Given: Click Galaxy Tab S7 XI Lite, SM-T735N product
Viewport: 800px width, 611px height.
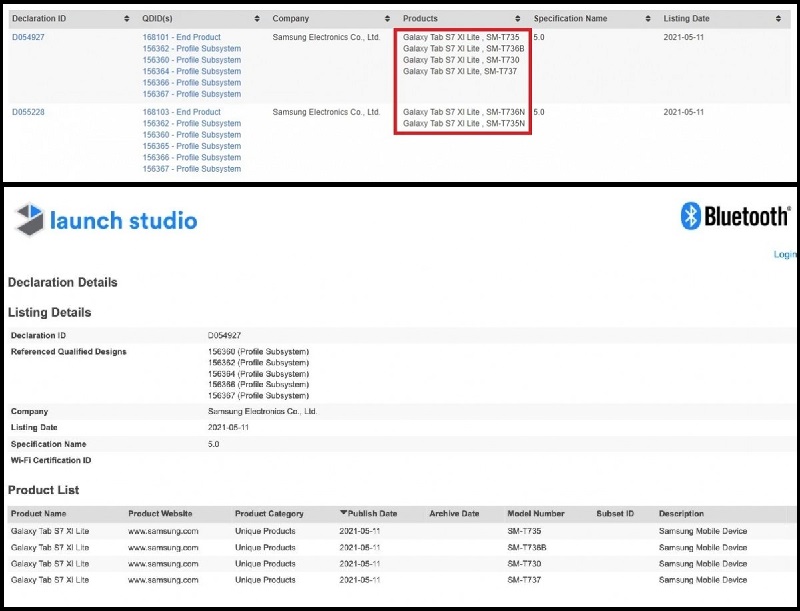Looking at the screenshot, I should click(x=464, y=123).
